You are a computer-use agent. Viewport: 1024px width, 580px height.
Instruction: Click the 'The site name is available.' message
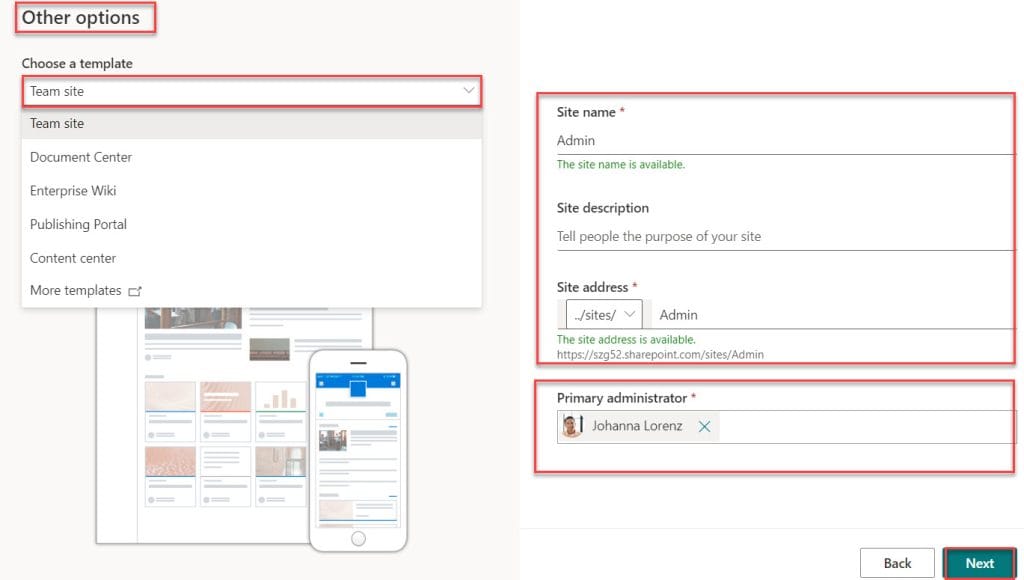[620, 165]
